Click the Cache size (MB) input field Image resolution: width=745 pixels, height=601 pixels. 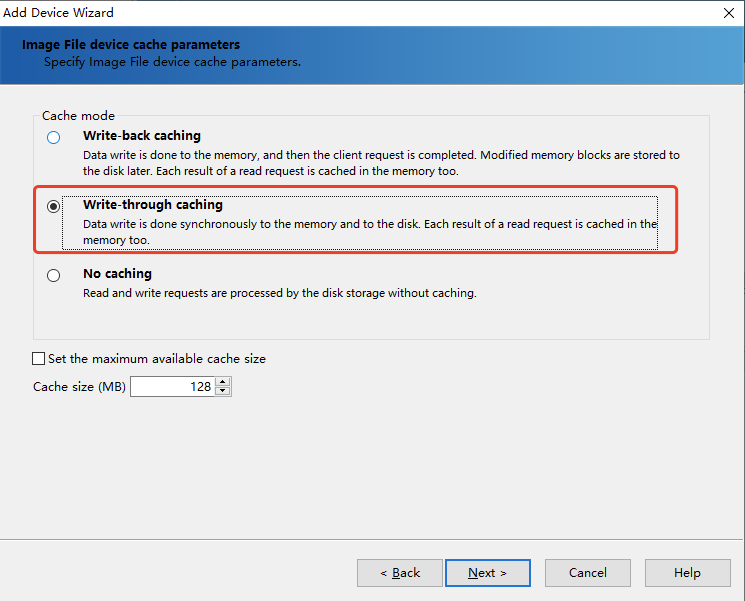172,387
